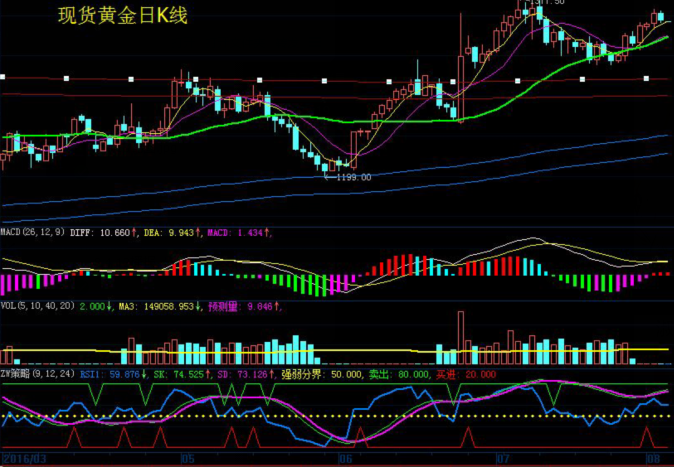This screenshot has height=467, width=674.
Task: Select the 05 month marker on time axis
Action: pyautogui.click(x=187, y=459)
